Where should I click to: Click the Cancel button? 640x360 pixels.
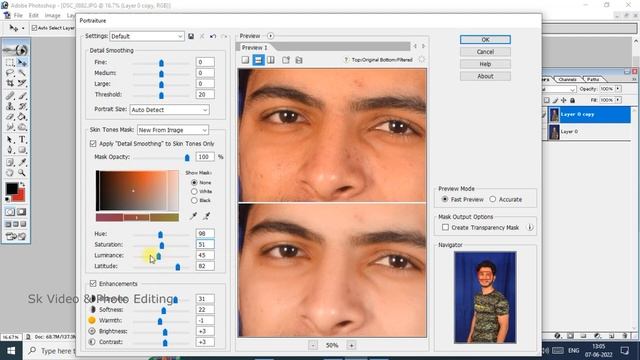pyautogui.click(x=485, y=52)
